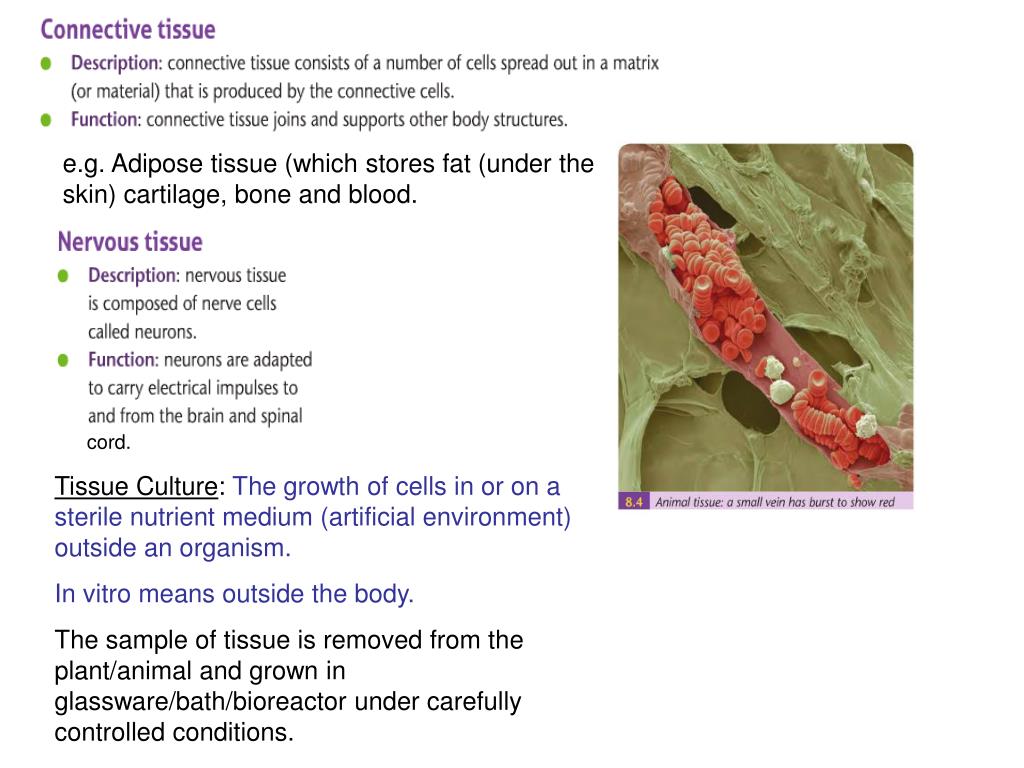This screenshot has width=1024, height=768.
Task: Click the green bullet beside connective Function
Action: (46, 120)
